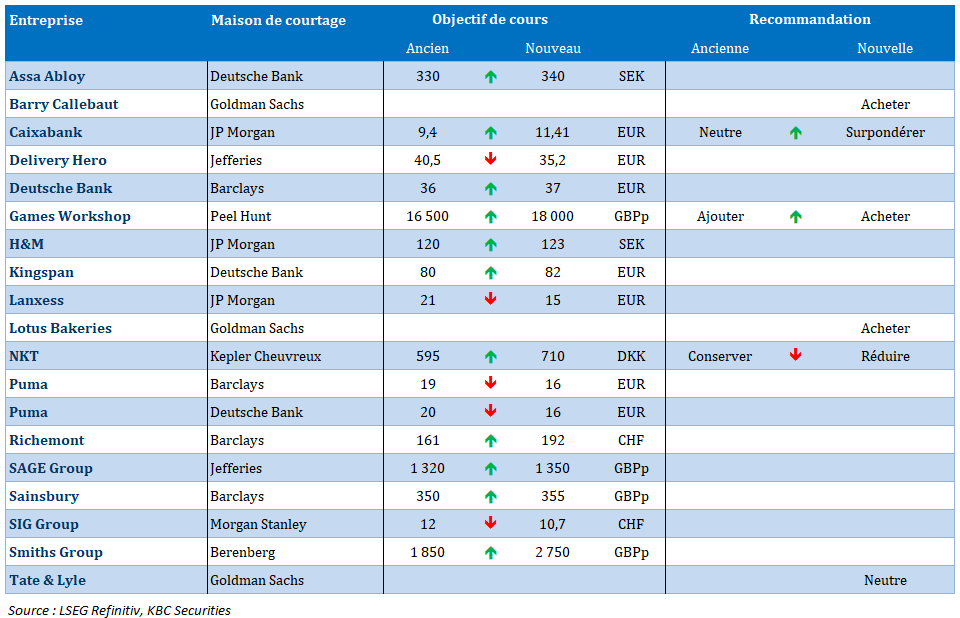Click the Entreprise column header
The width and height of the screenshot is (960, 618).
46,20
